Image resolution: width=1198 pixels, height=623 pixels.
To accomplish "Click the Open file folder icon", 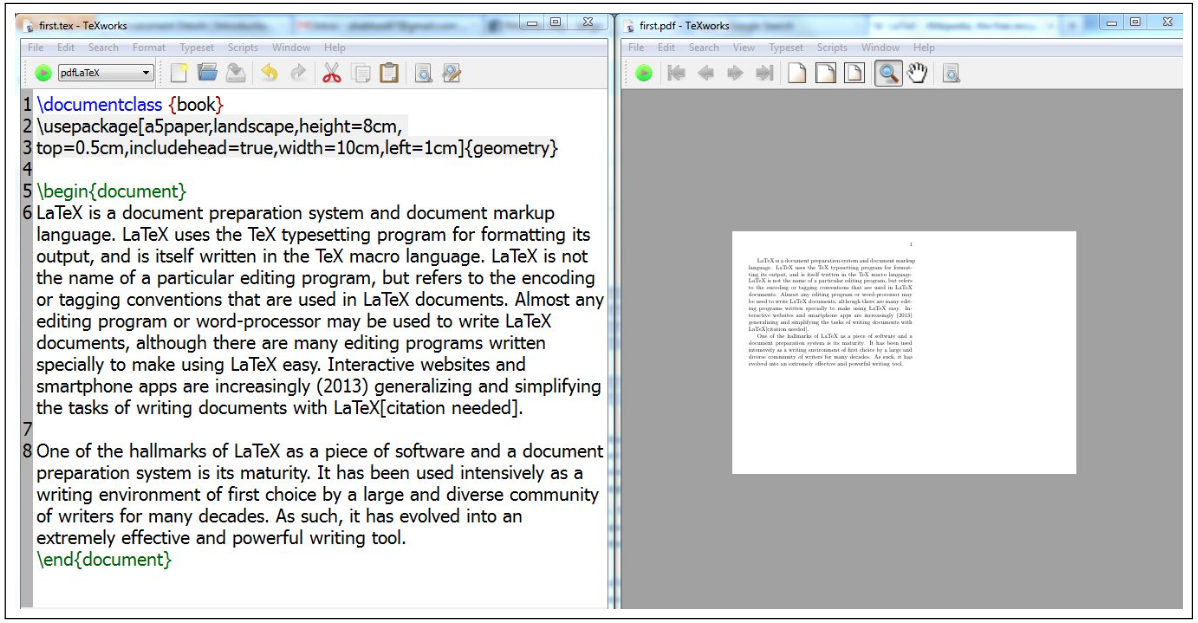I will click(207, 73).
